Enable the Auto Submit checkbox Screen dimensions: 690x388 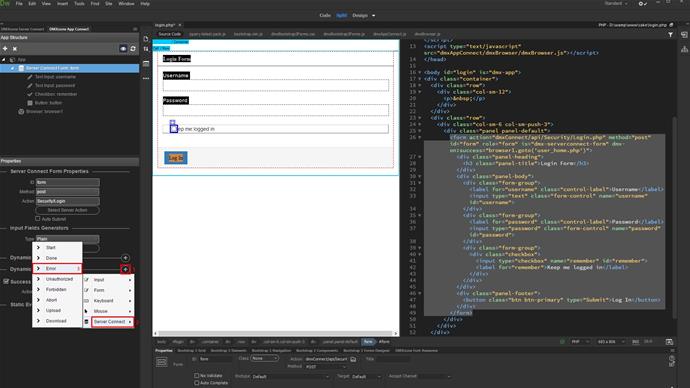[x=37, y=218]
